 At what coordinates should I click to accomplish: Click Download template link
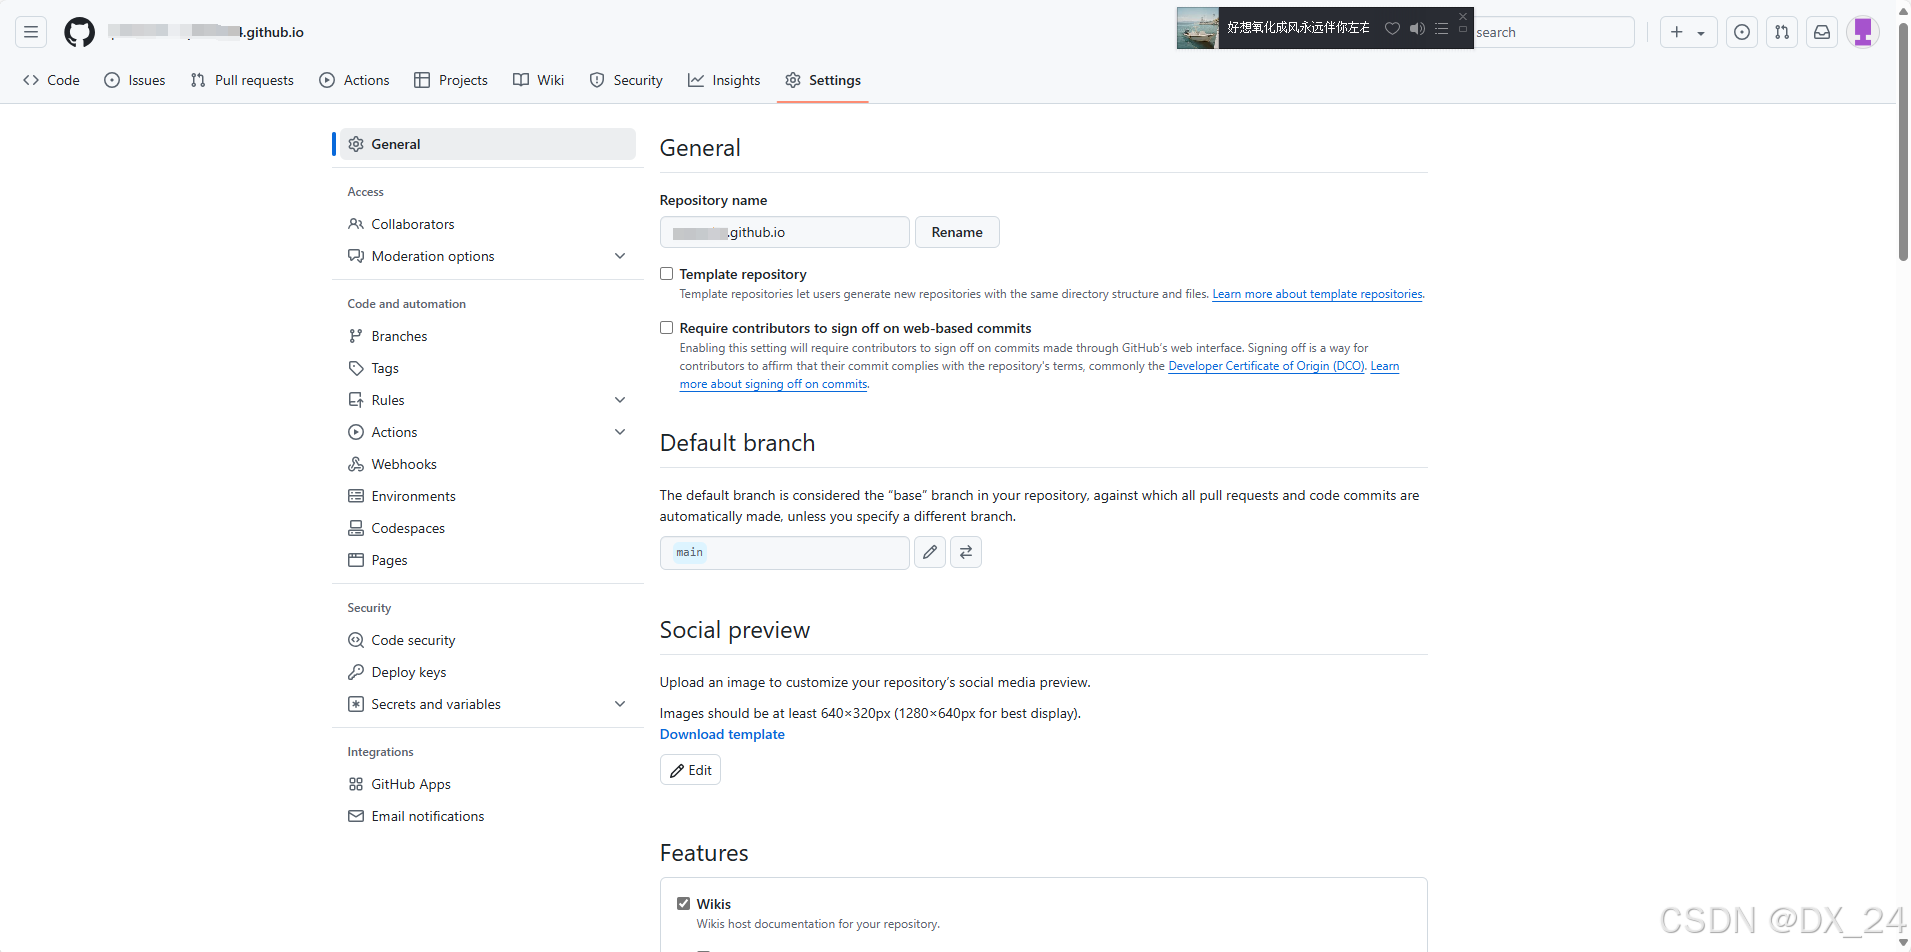pyautogui.click(x=722, y=734)
